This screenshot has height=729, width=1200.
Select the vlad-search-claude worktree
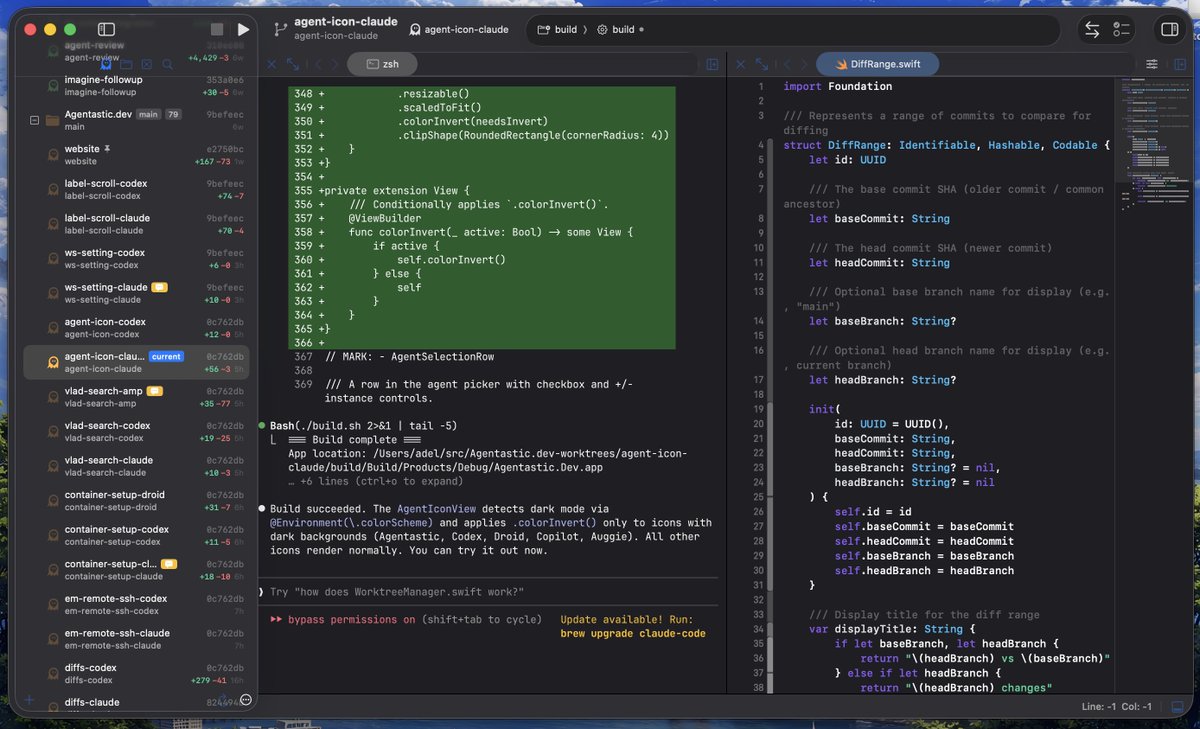point(136,466)
